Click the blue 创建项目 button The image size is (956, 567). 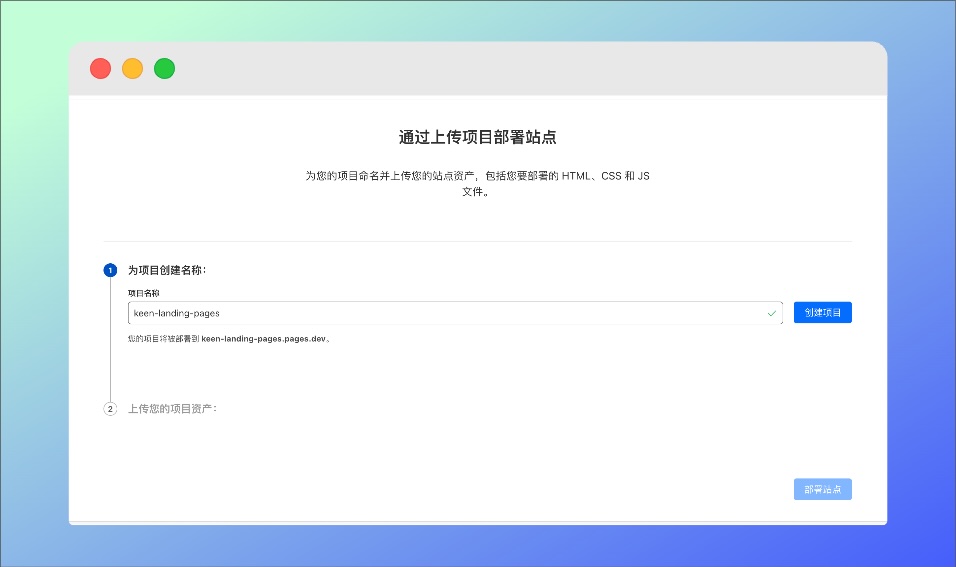822,313
